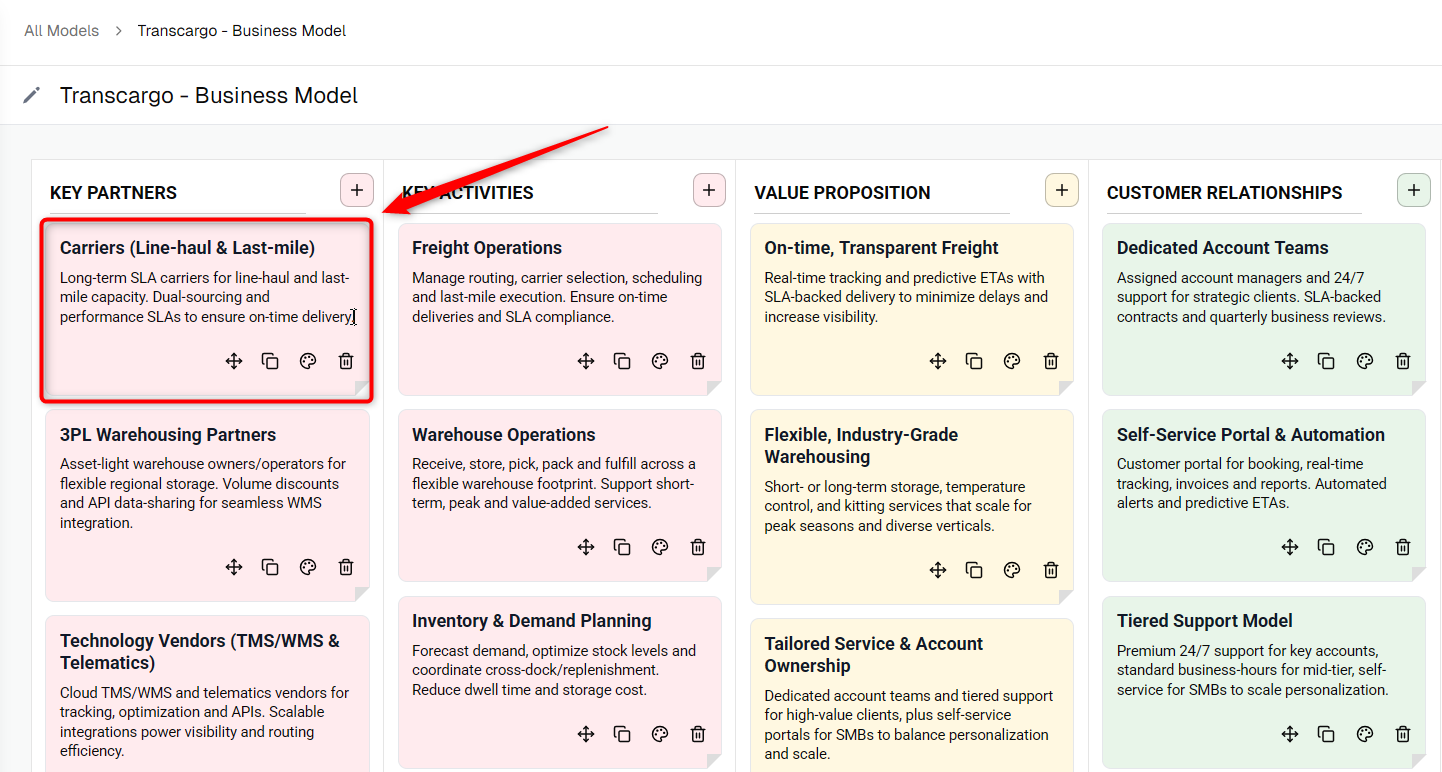The image size is (1442, 772).
Task: Delete the Self-Service Portal & Automation card
Action: 1403,547
